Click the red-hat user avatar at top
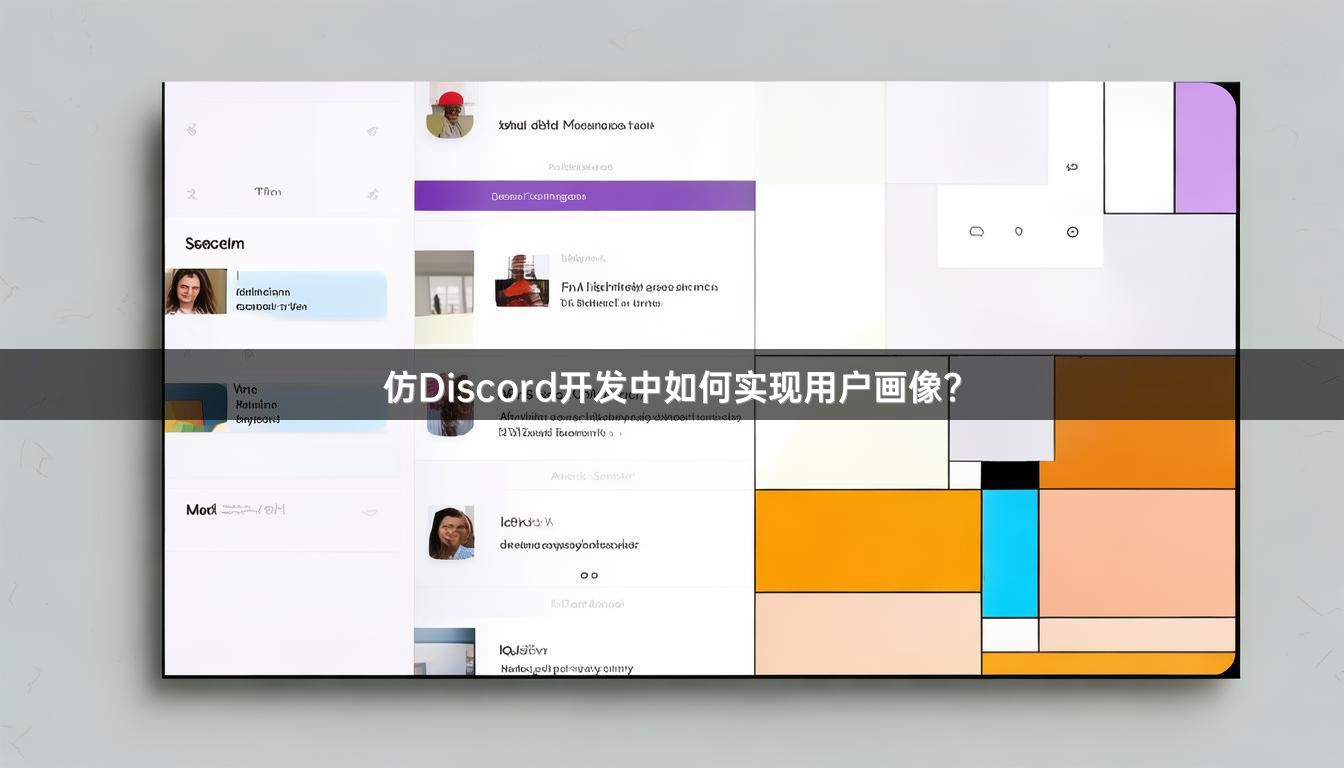The height and width of the screenshot is (768, 1344). 450,113
